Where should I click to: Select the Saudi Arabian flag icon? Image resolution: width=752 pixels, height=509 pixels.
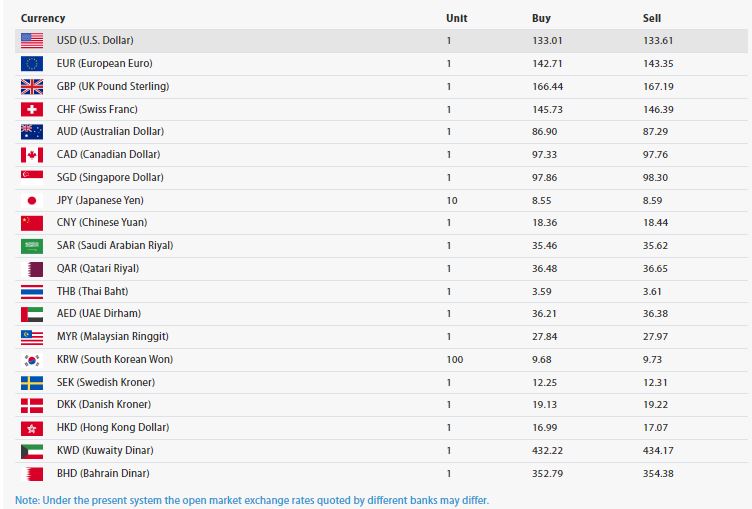point(32,246)
